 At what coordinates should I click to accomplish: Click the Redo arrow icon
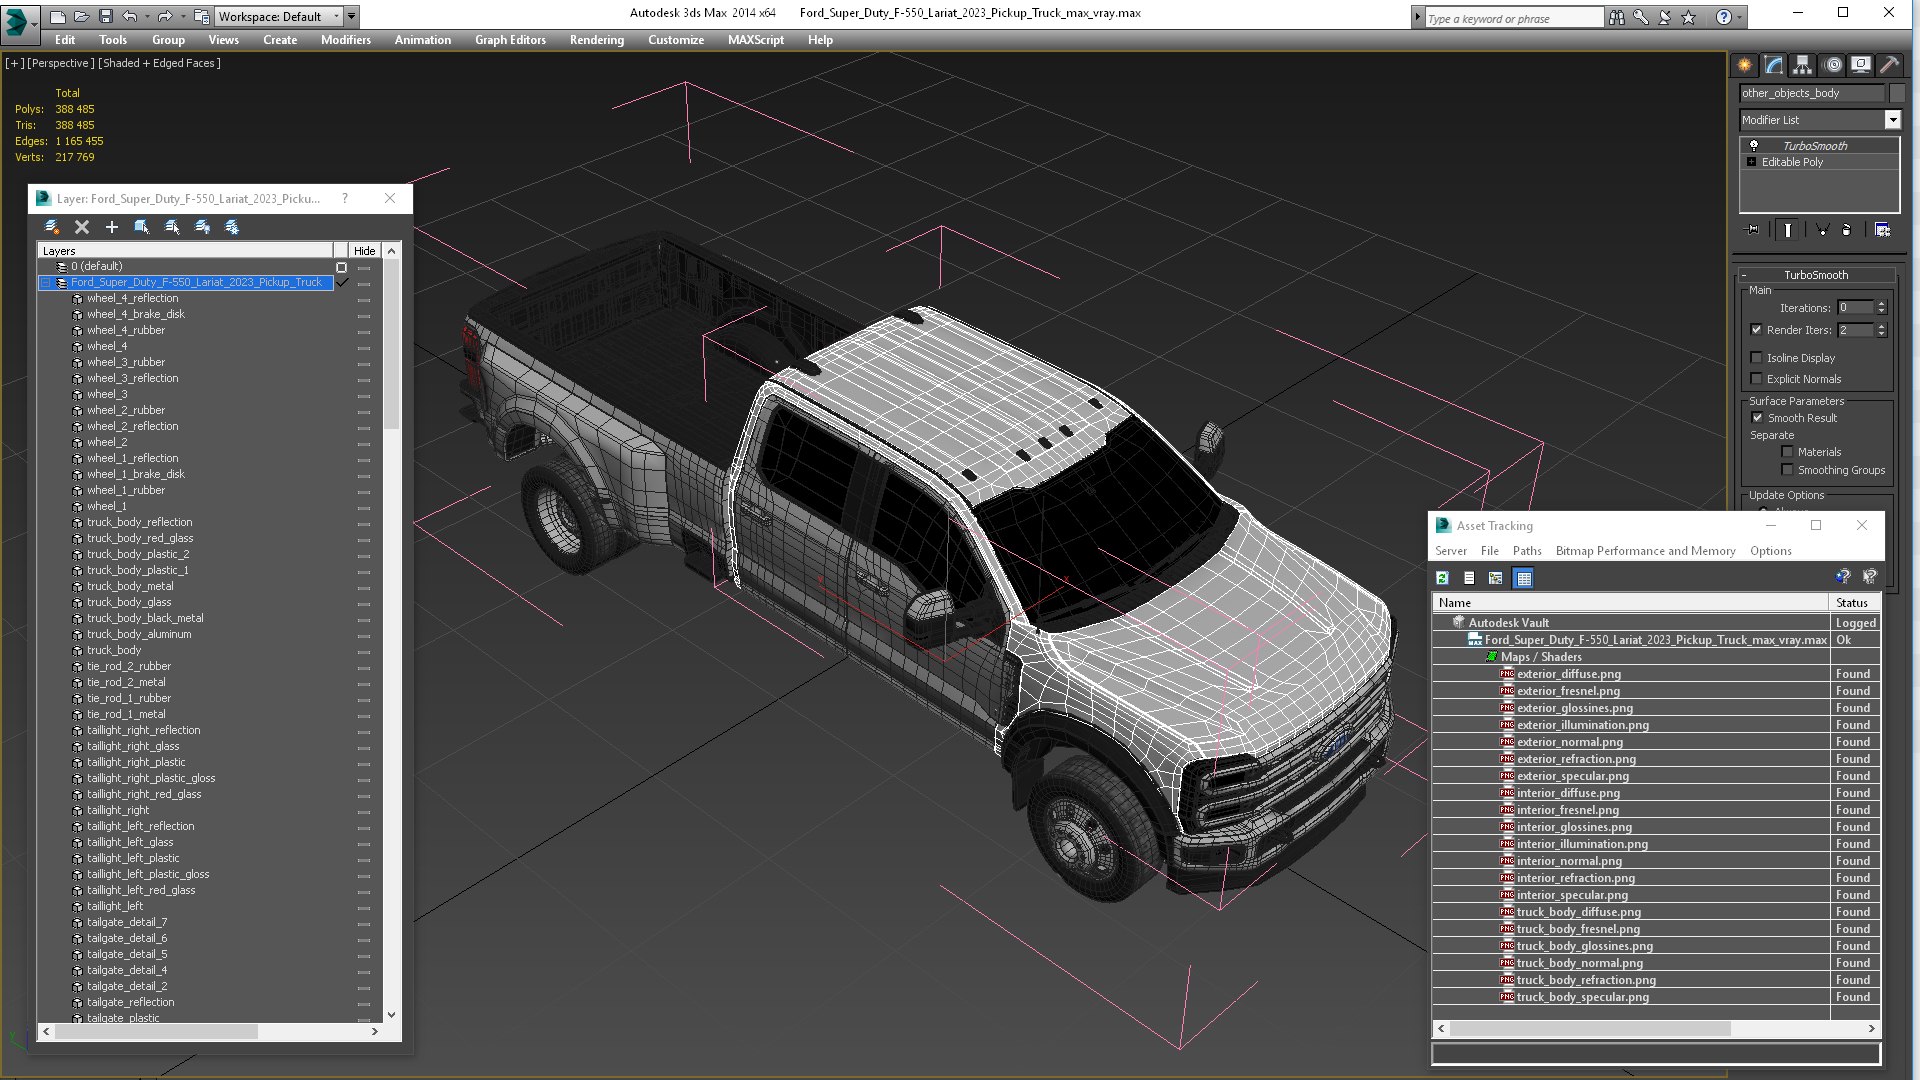[164, 17]
